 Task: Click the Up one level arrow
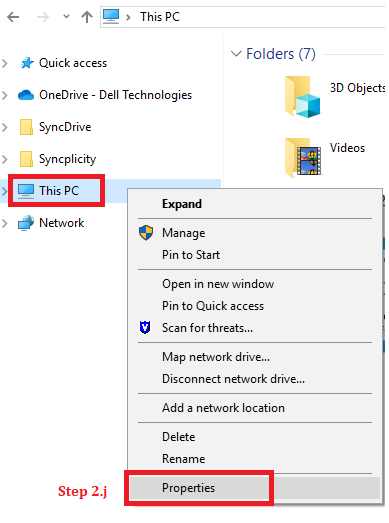pos(87,17)
